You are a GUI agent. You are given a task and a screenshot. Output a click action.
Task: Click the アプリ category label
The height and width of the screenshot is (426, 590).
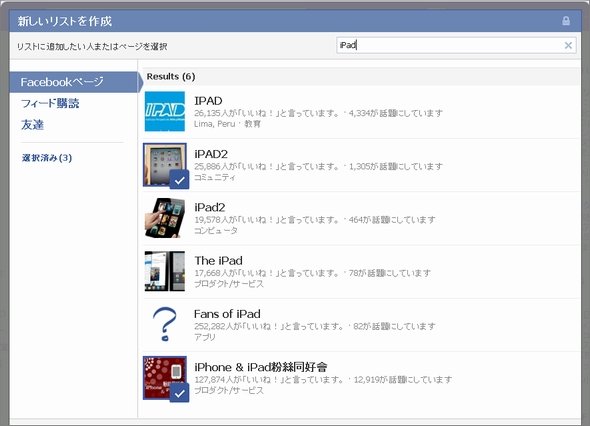click(x=205, y=337)
